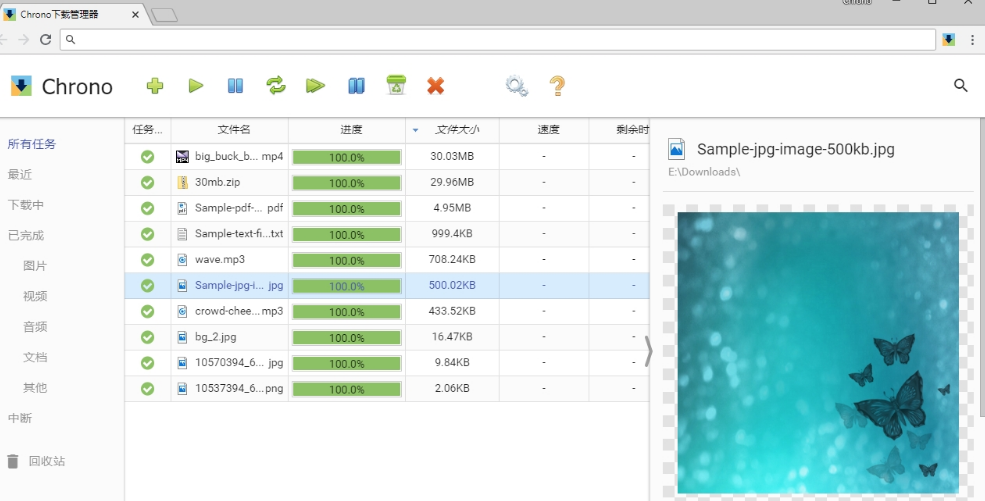This screenshot has width=985, height=501.
Task: Collapse the details panel with side chevron
Action: 648,352
